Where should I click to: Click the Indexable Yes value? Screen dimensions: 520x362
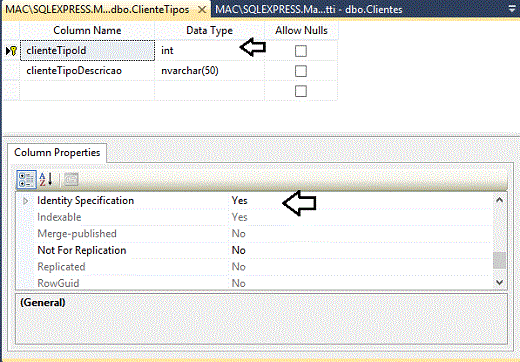[239, 217]
